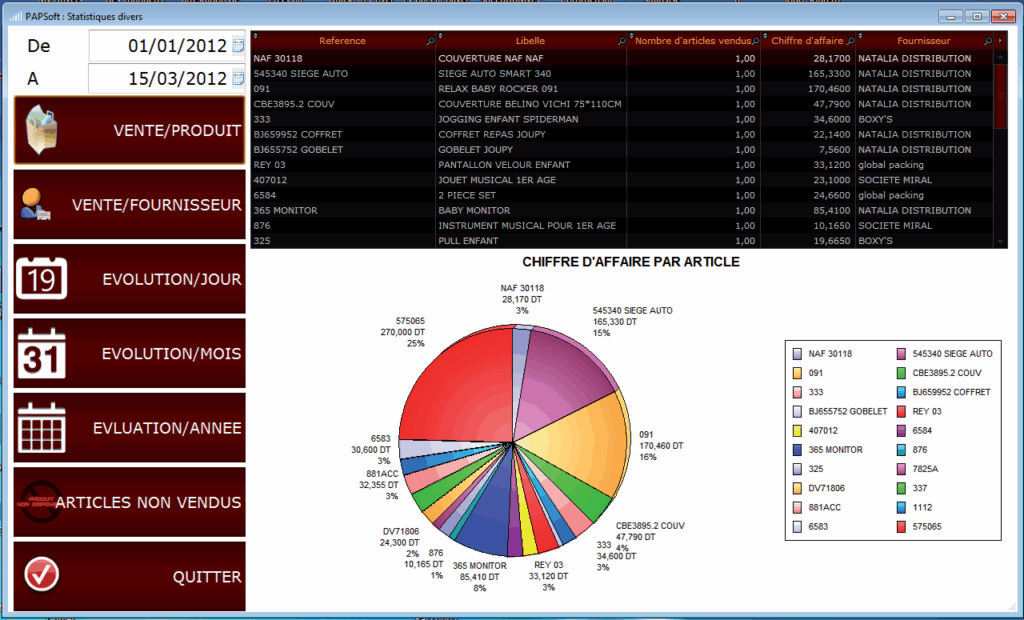Click the table's vertical scrollbar down arrow
The width and height of the screenshot is (1024, 620).
(1001, 241)
